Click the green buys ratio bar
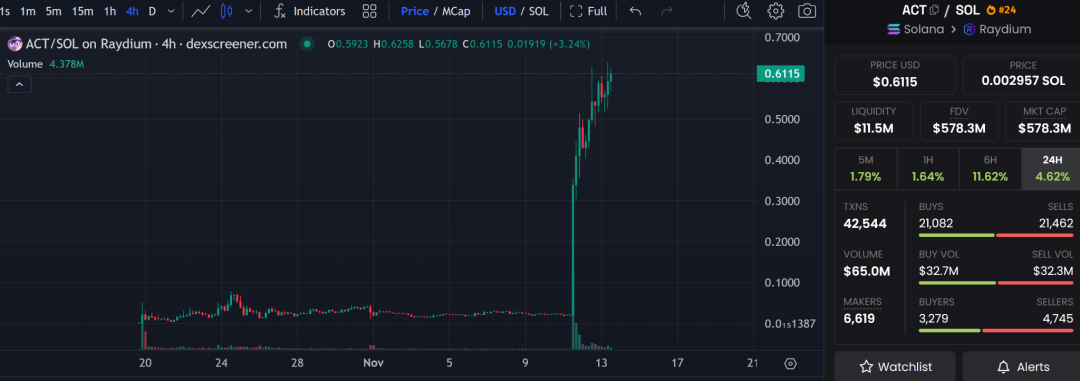 [x=957, y=235]
